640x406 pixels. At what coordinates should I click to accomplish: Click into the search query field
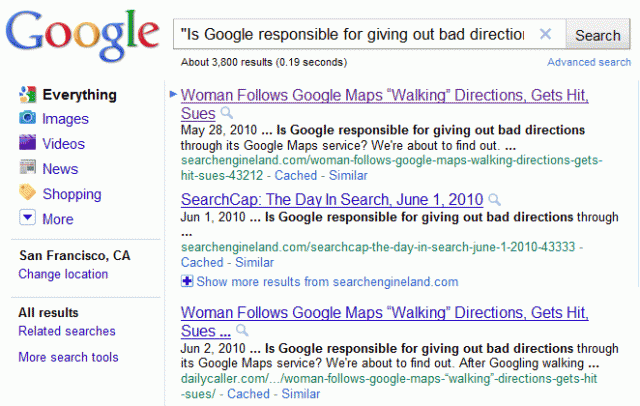(x=352, y=35)
